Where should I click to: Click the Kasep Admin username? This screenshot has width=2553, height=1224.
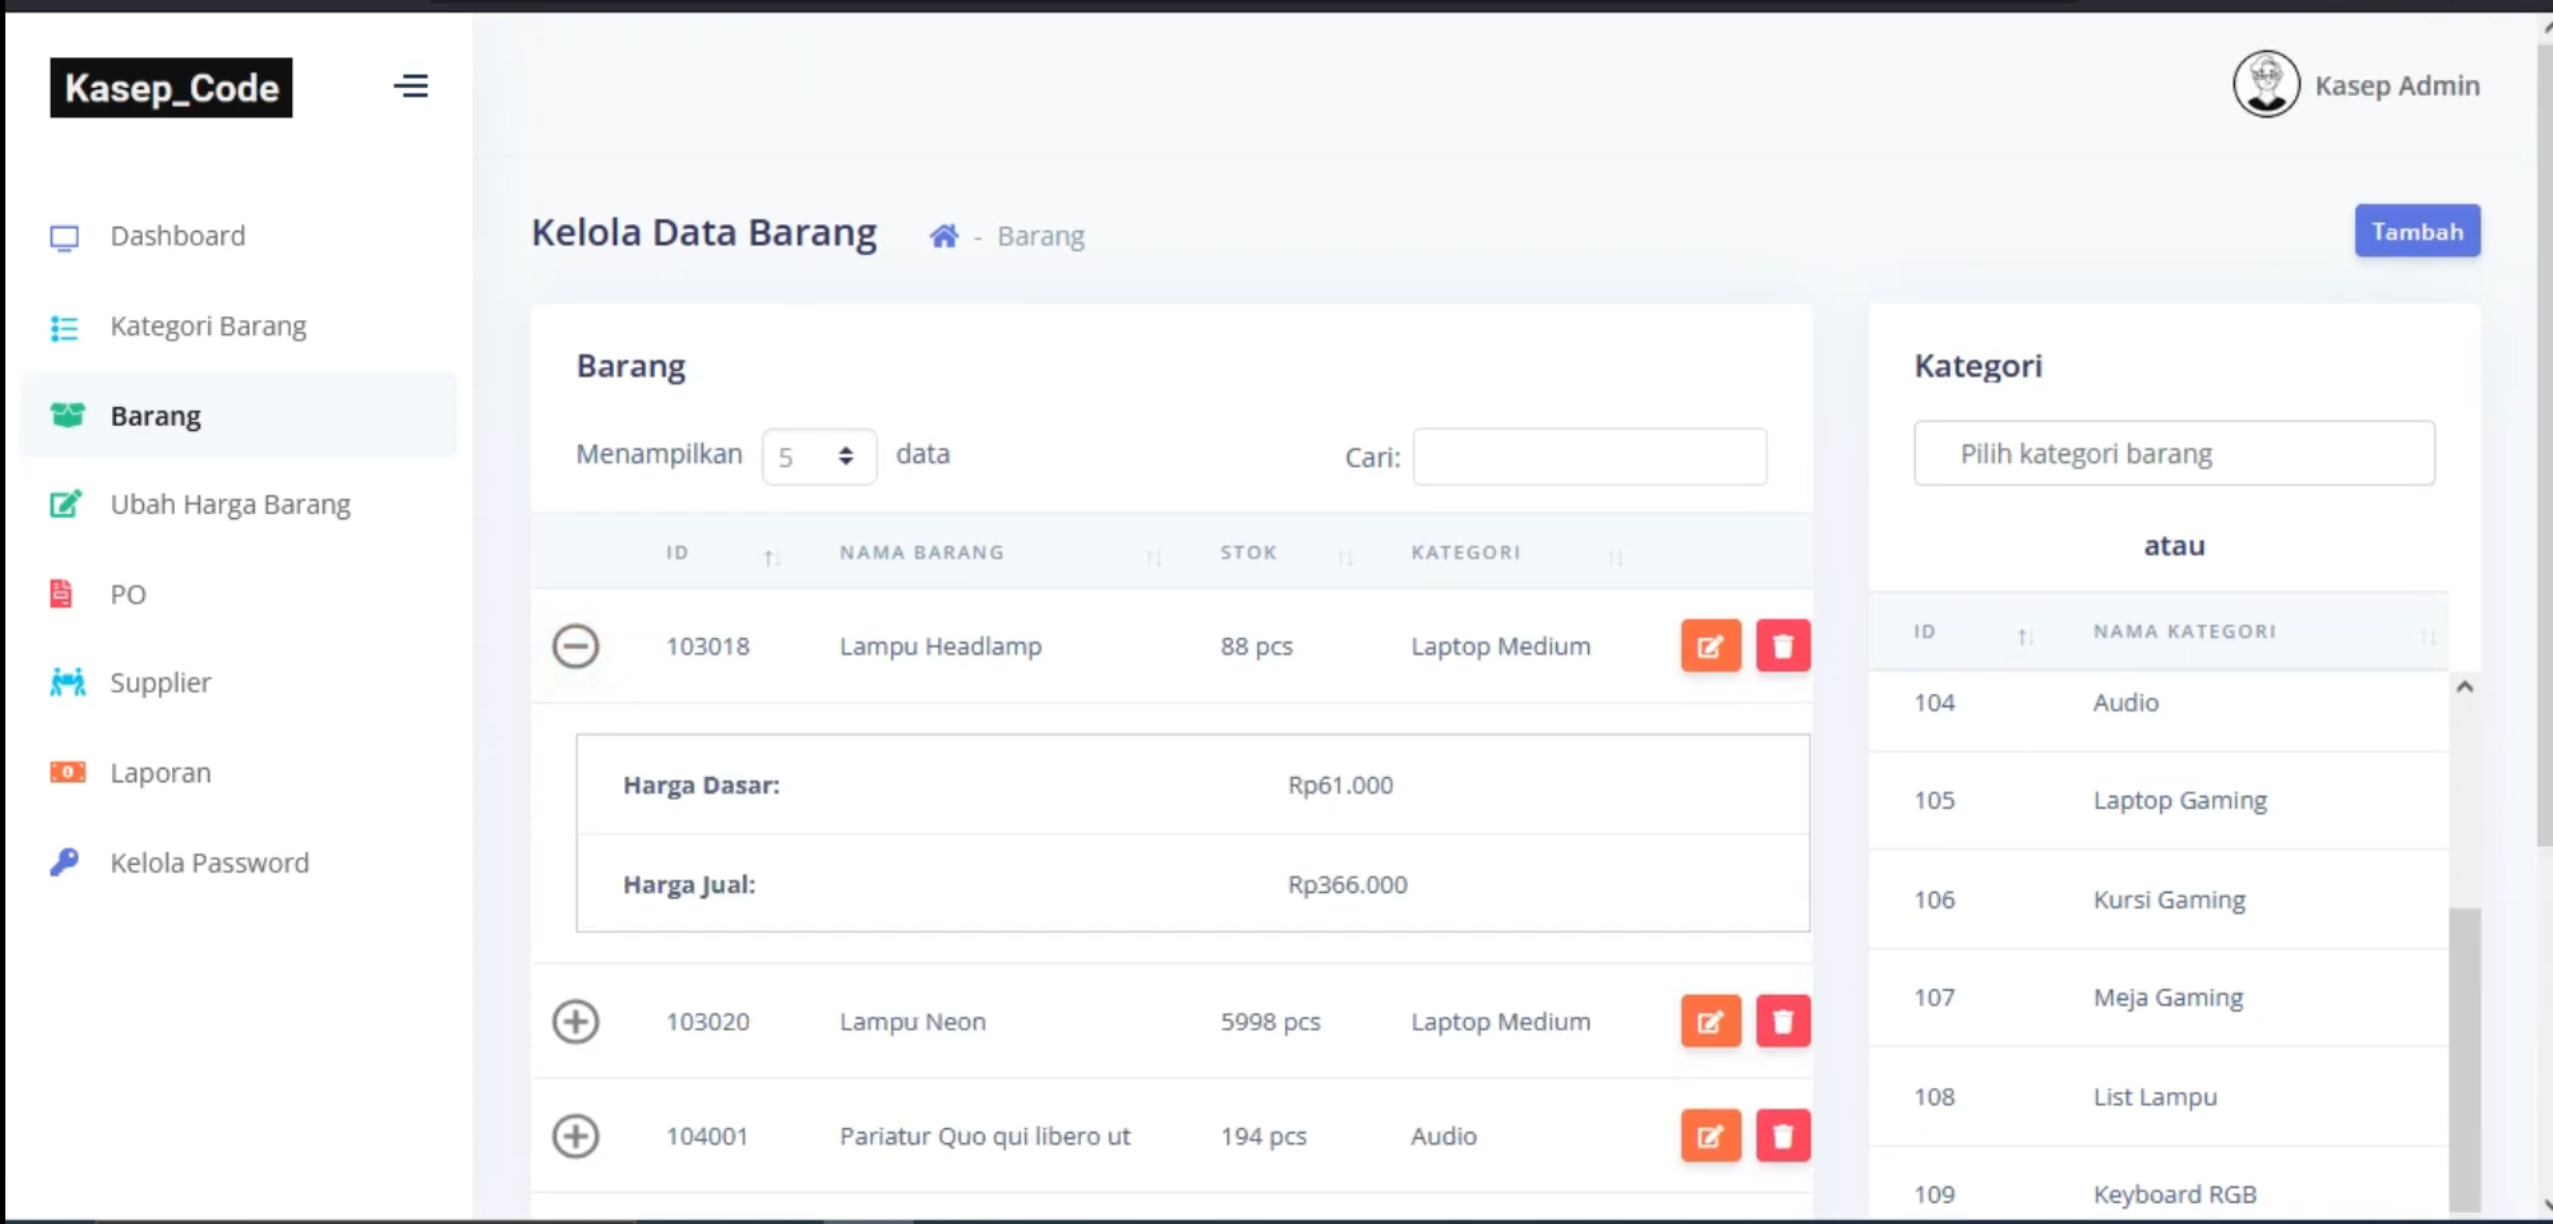pos(2397,86)
